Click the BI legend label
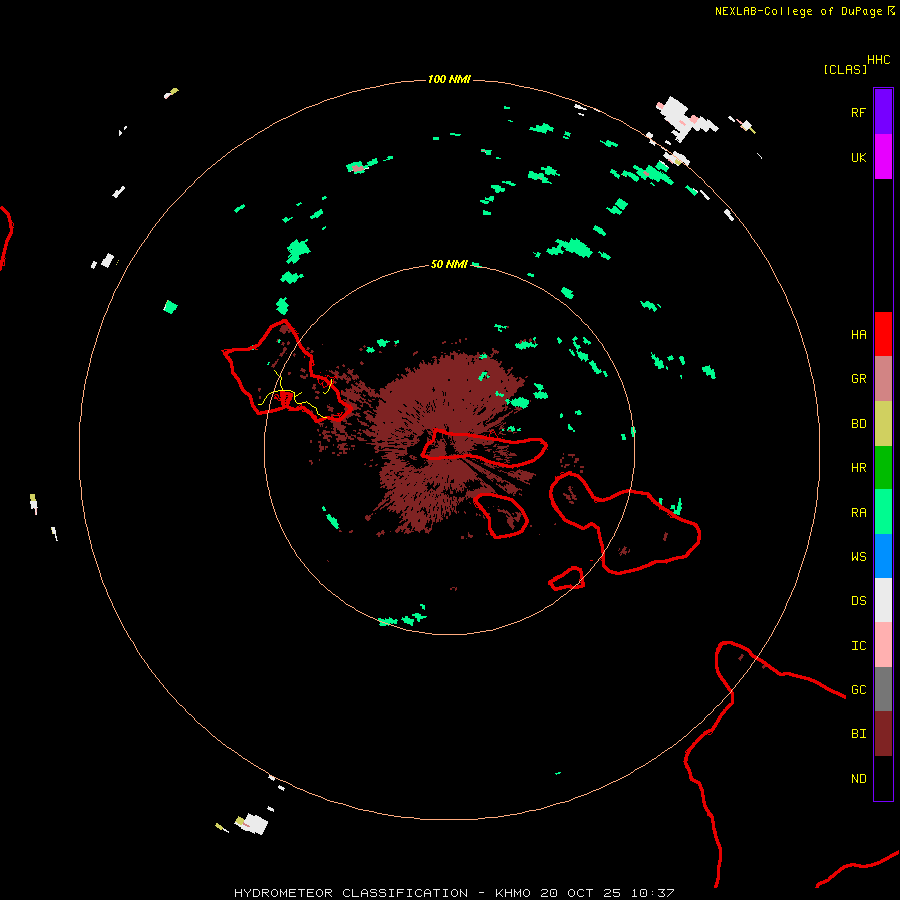900x900 pixels. click(858, 734)
